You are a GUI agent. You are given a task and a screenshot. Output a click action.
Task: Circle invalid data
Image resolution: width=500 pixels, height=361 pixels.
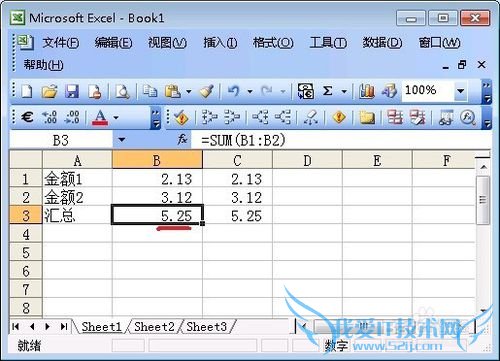(395, 117)
